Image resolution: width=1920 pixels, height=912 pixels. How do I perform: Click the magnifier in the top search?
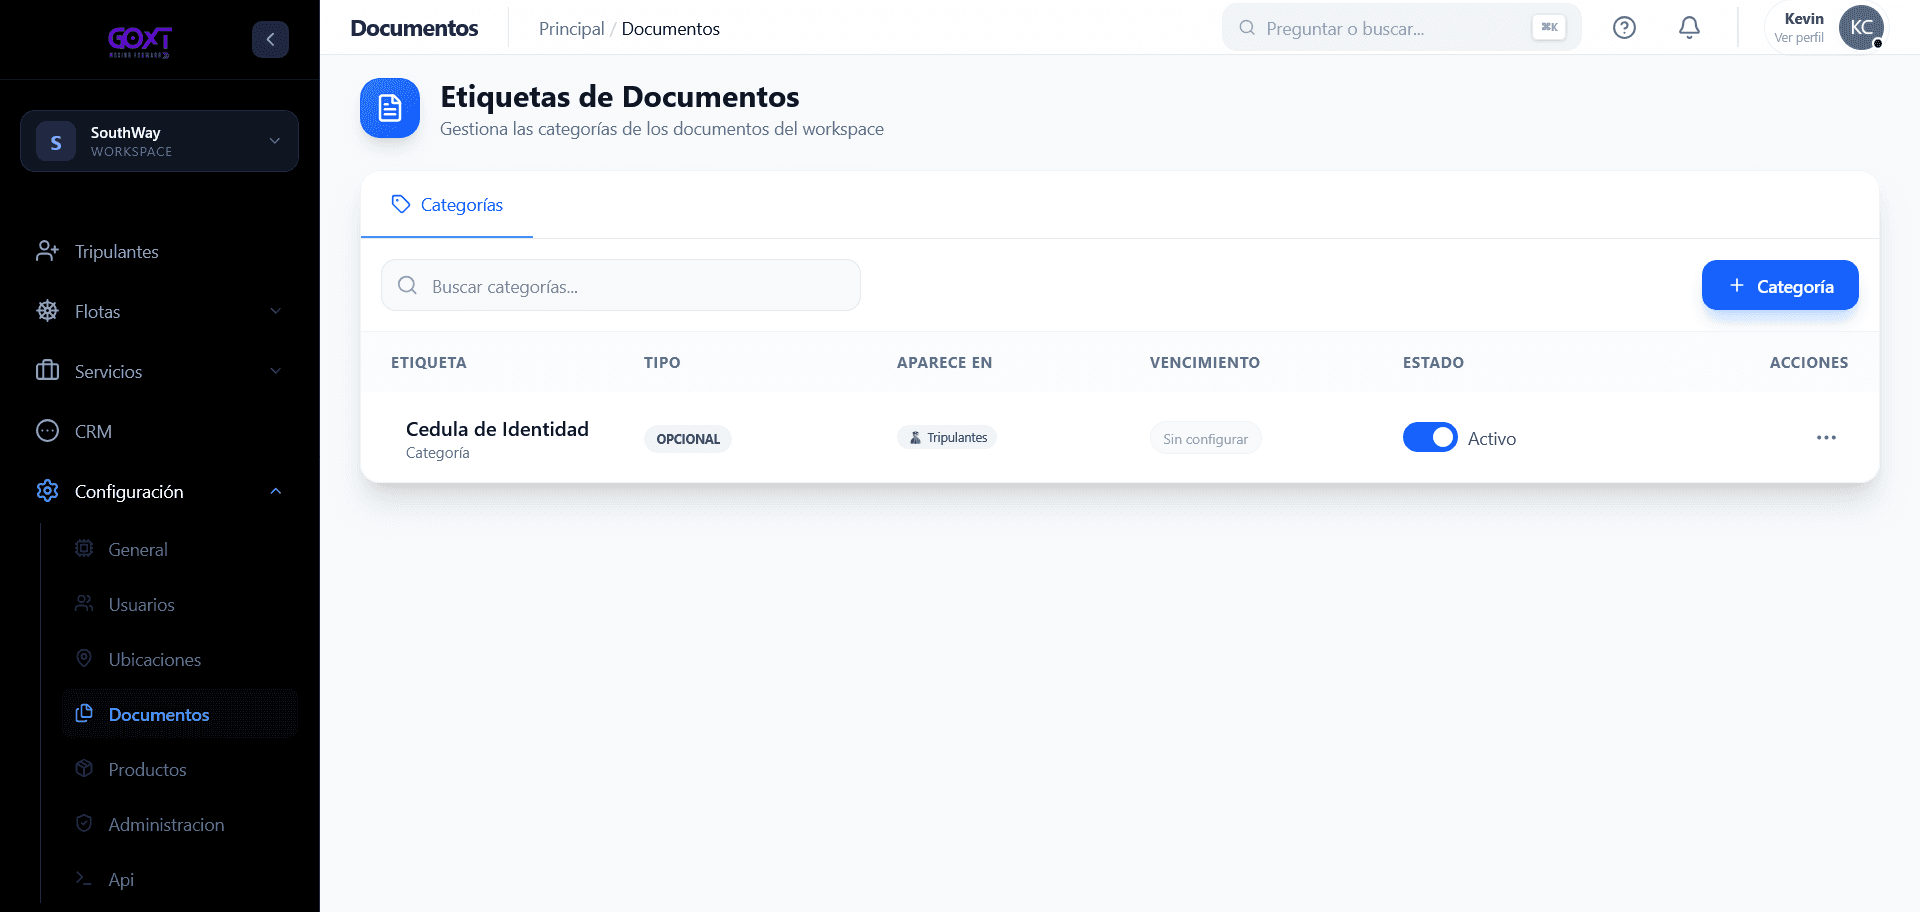1247,28
